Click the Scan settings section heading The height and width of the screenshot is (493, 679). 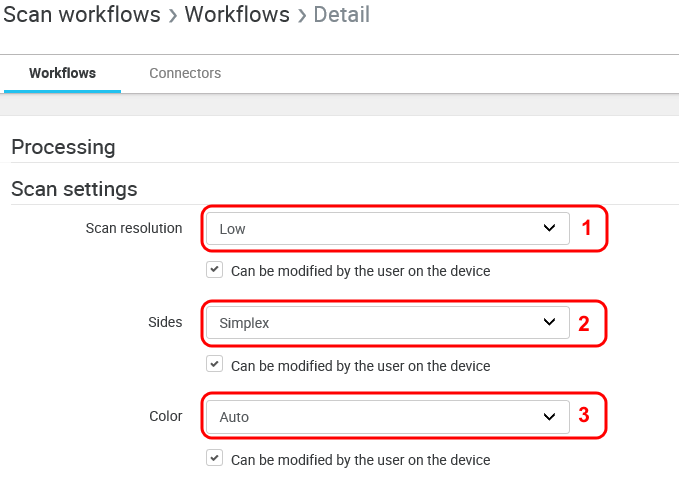pos(74,188)
